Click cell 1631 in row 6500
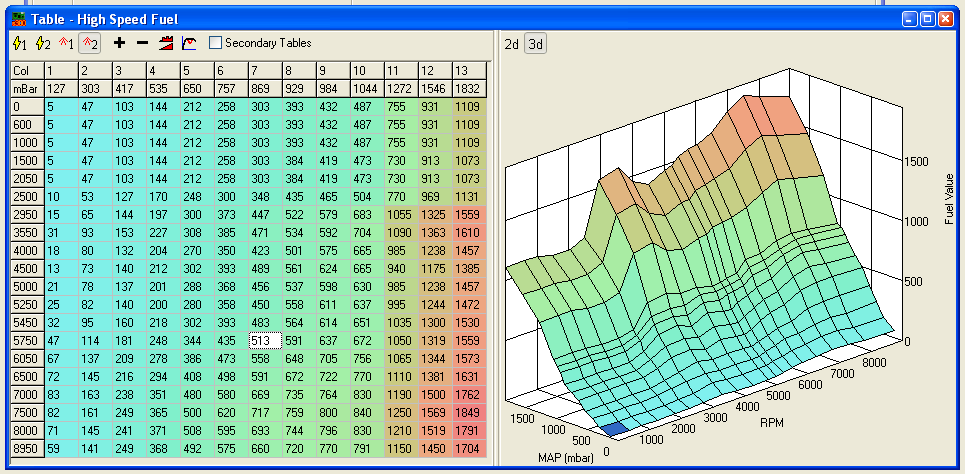The width and height of the screenshot is (965, 474). (470, 377)
